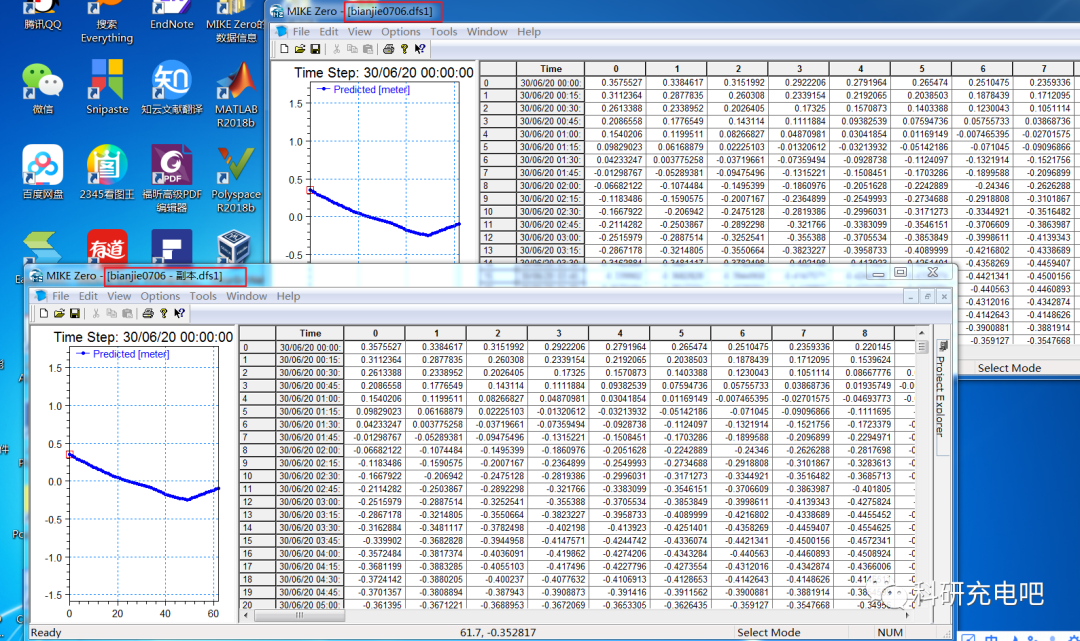Image resolution: width=1080 pixels, height=641 pixels.
Task: Click New file icon in bianjie0706.dfs1 window
Action: [284, 49]
